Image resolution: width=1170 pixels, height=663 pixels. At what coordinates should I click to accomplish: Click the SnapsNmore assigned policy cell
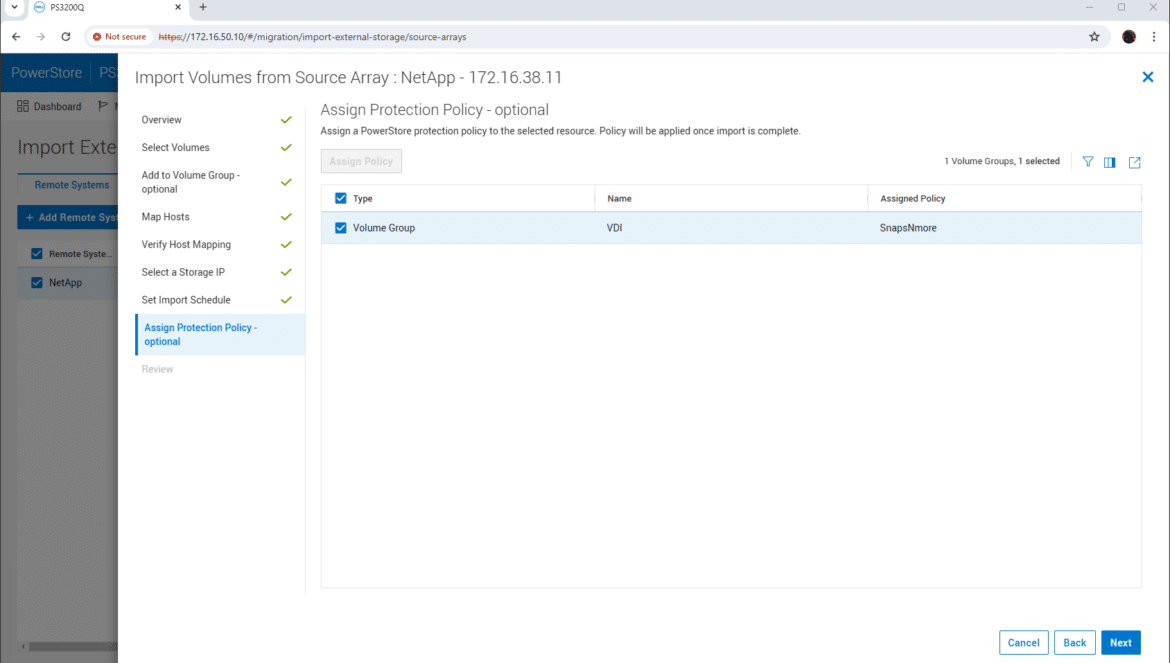pyautogui.click(x=908, y=228)
